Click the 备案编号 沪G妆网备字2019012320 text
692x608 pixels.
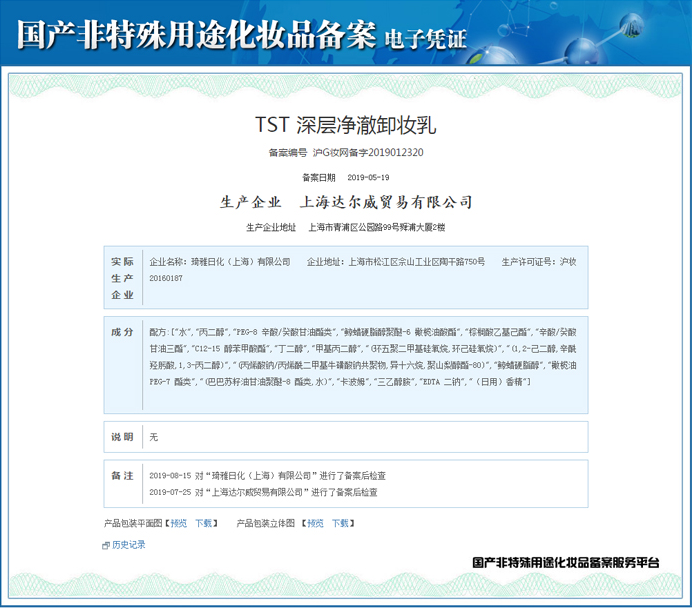pyautogui.click(x=346, y=153)
